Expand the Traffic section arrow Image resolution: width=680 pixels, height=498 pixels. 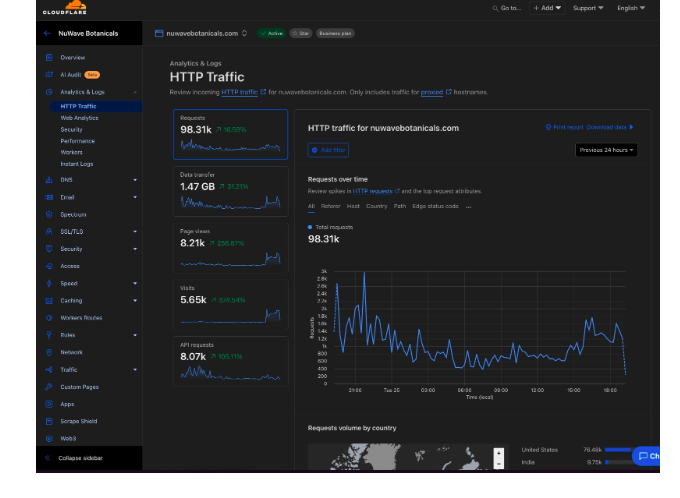(x=135, y=370)
